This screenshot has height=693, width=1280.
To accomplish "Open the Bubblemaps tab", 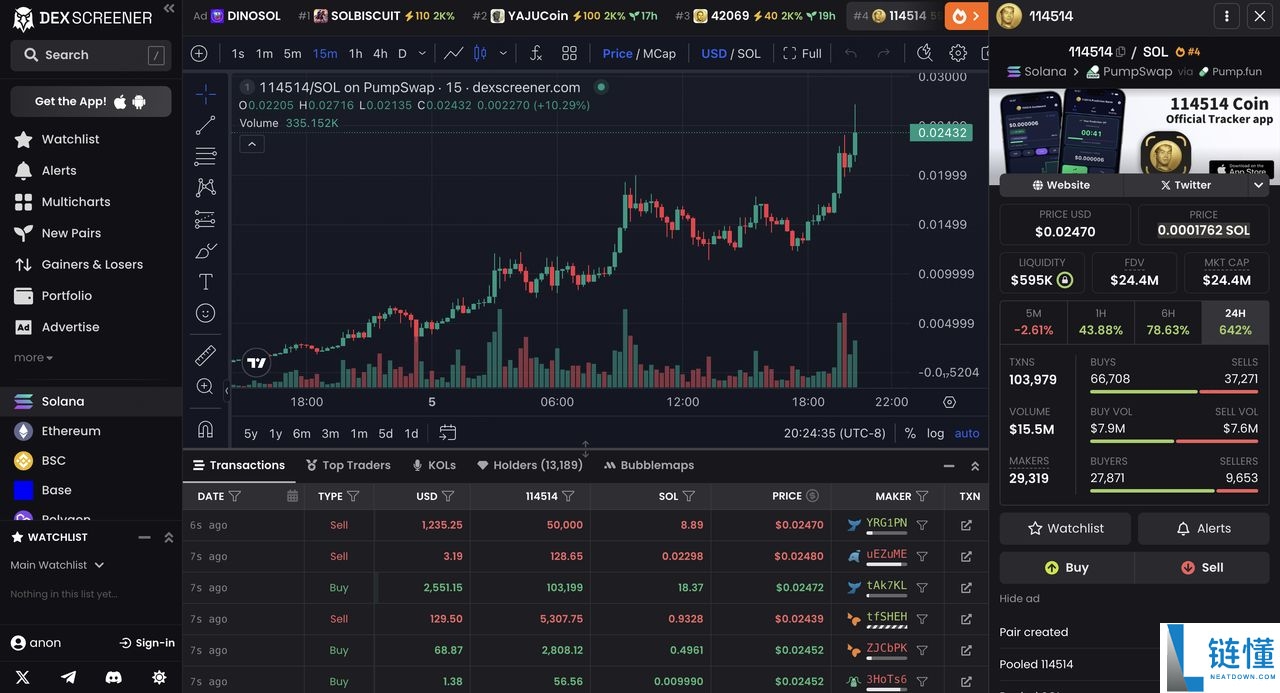I will pos(649,465).
